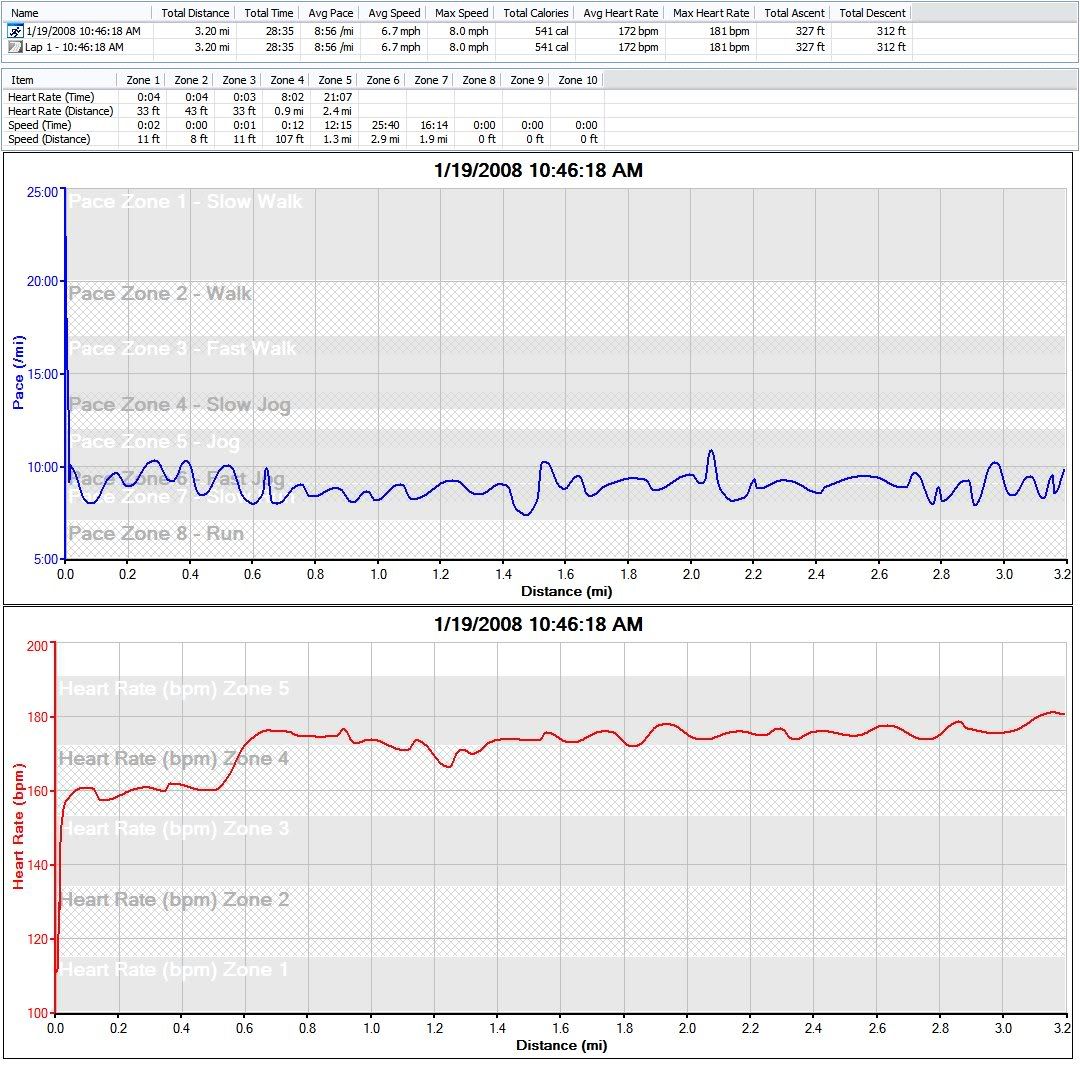Click the Item column header in zones table

[x=22, y=80]
